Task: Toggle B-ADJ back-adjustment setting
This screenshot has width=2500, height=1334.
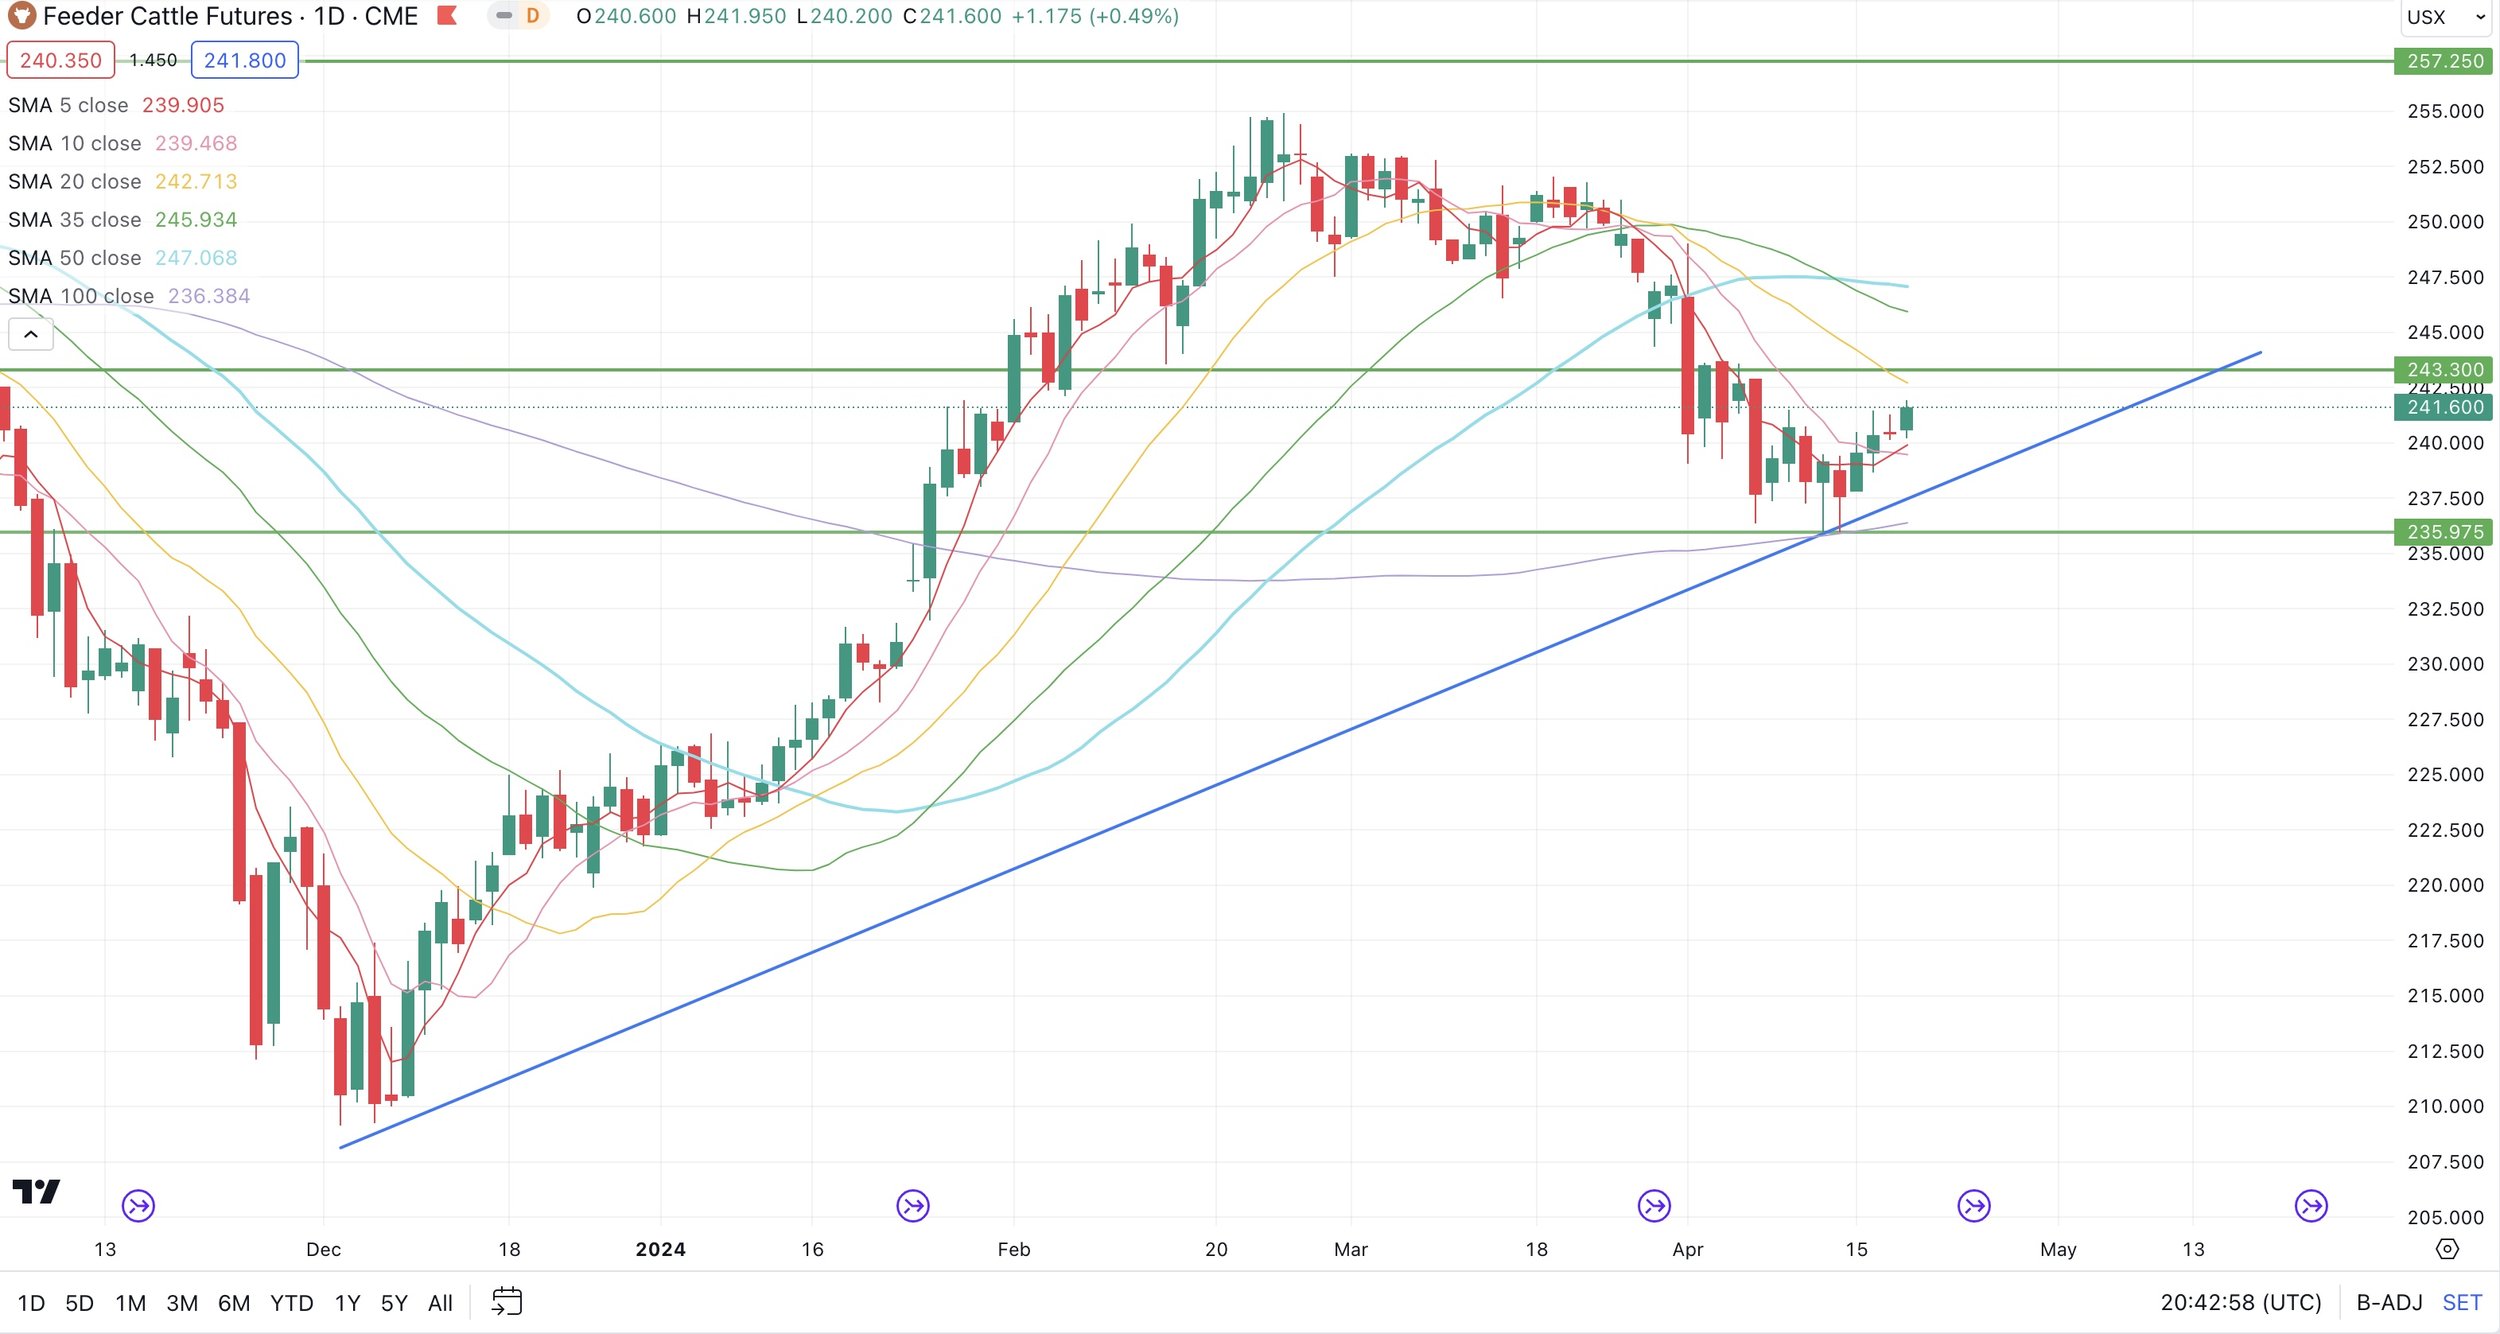Action: pos(2389,1303)
